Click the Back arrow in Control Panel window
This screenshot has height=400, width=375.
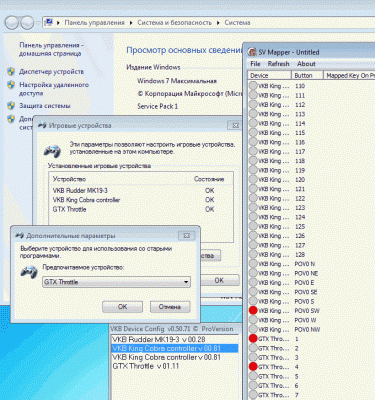tap(11, 23)
